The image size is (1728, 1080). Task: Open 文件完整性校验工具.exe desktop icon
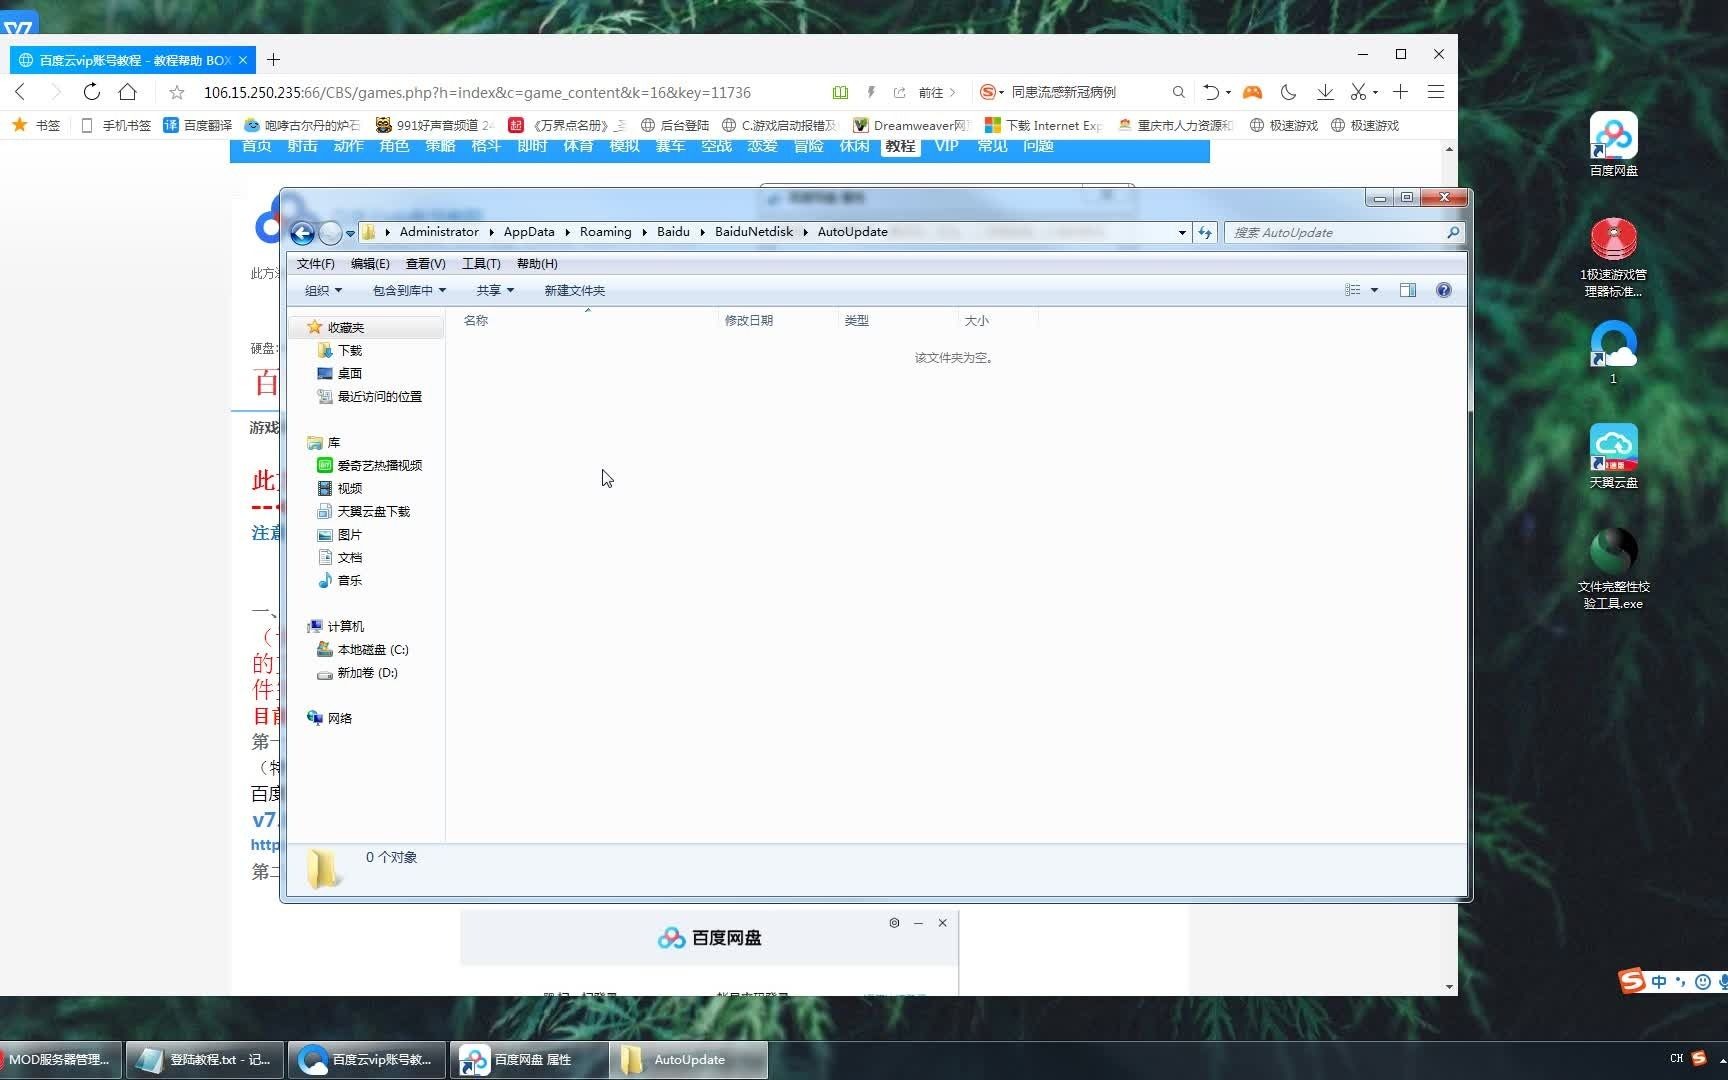[x=1613, y=568]
